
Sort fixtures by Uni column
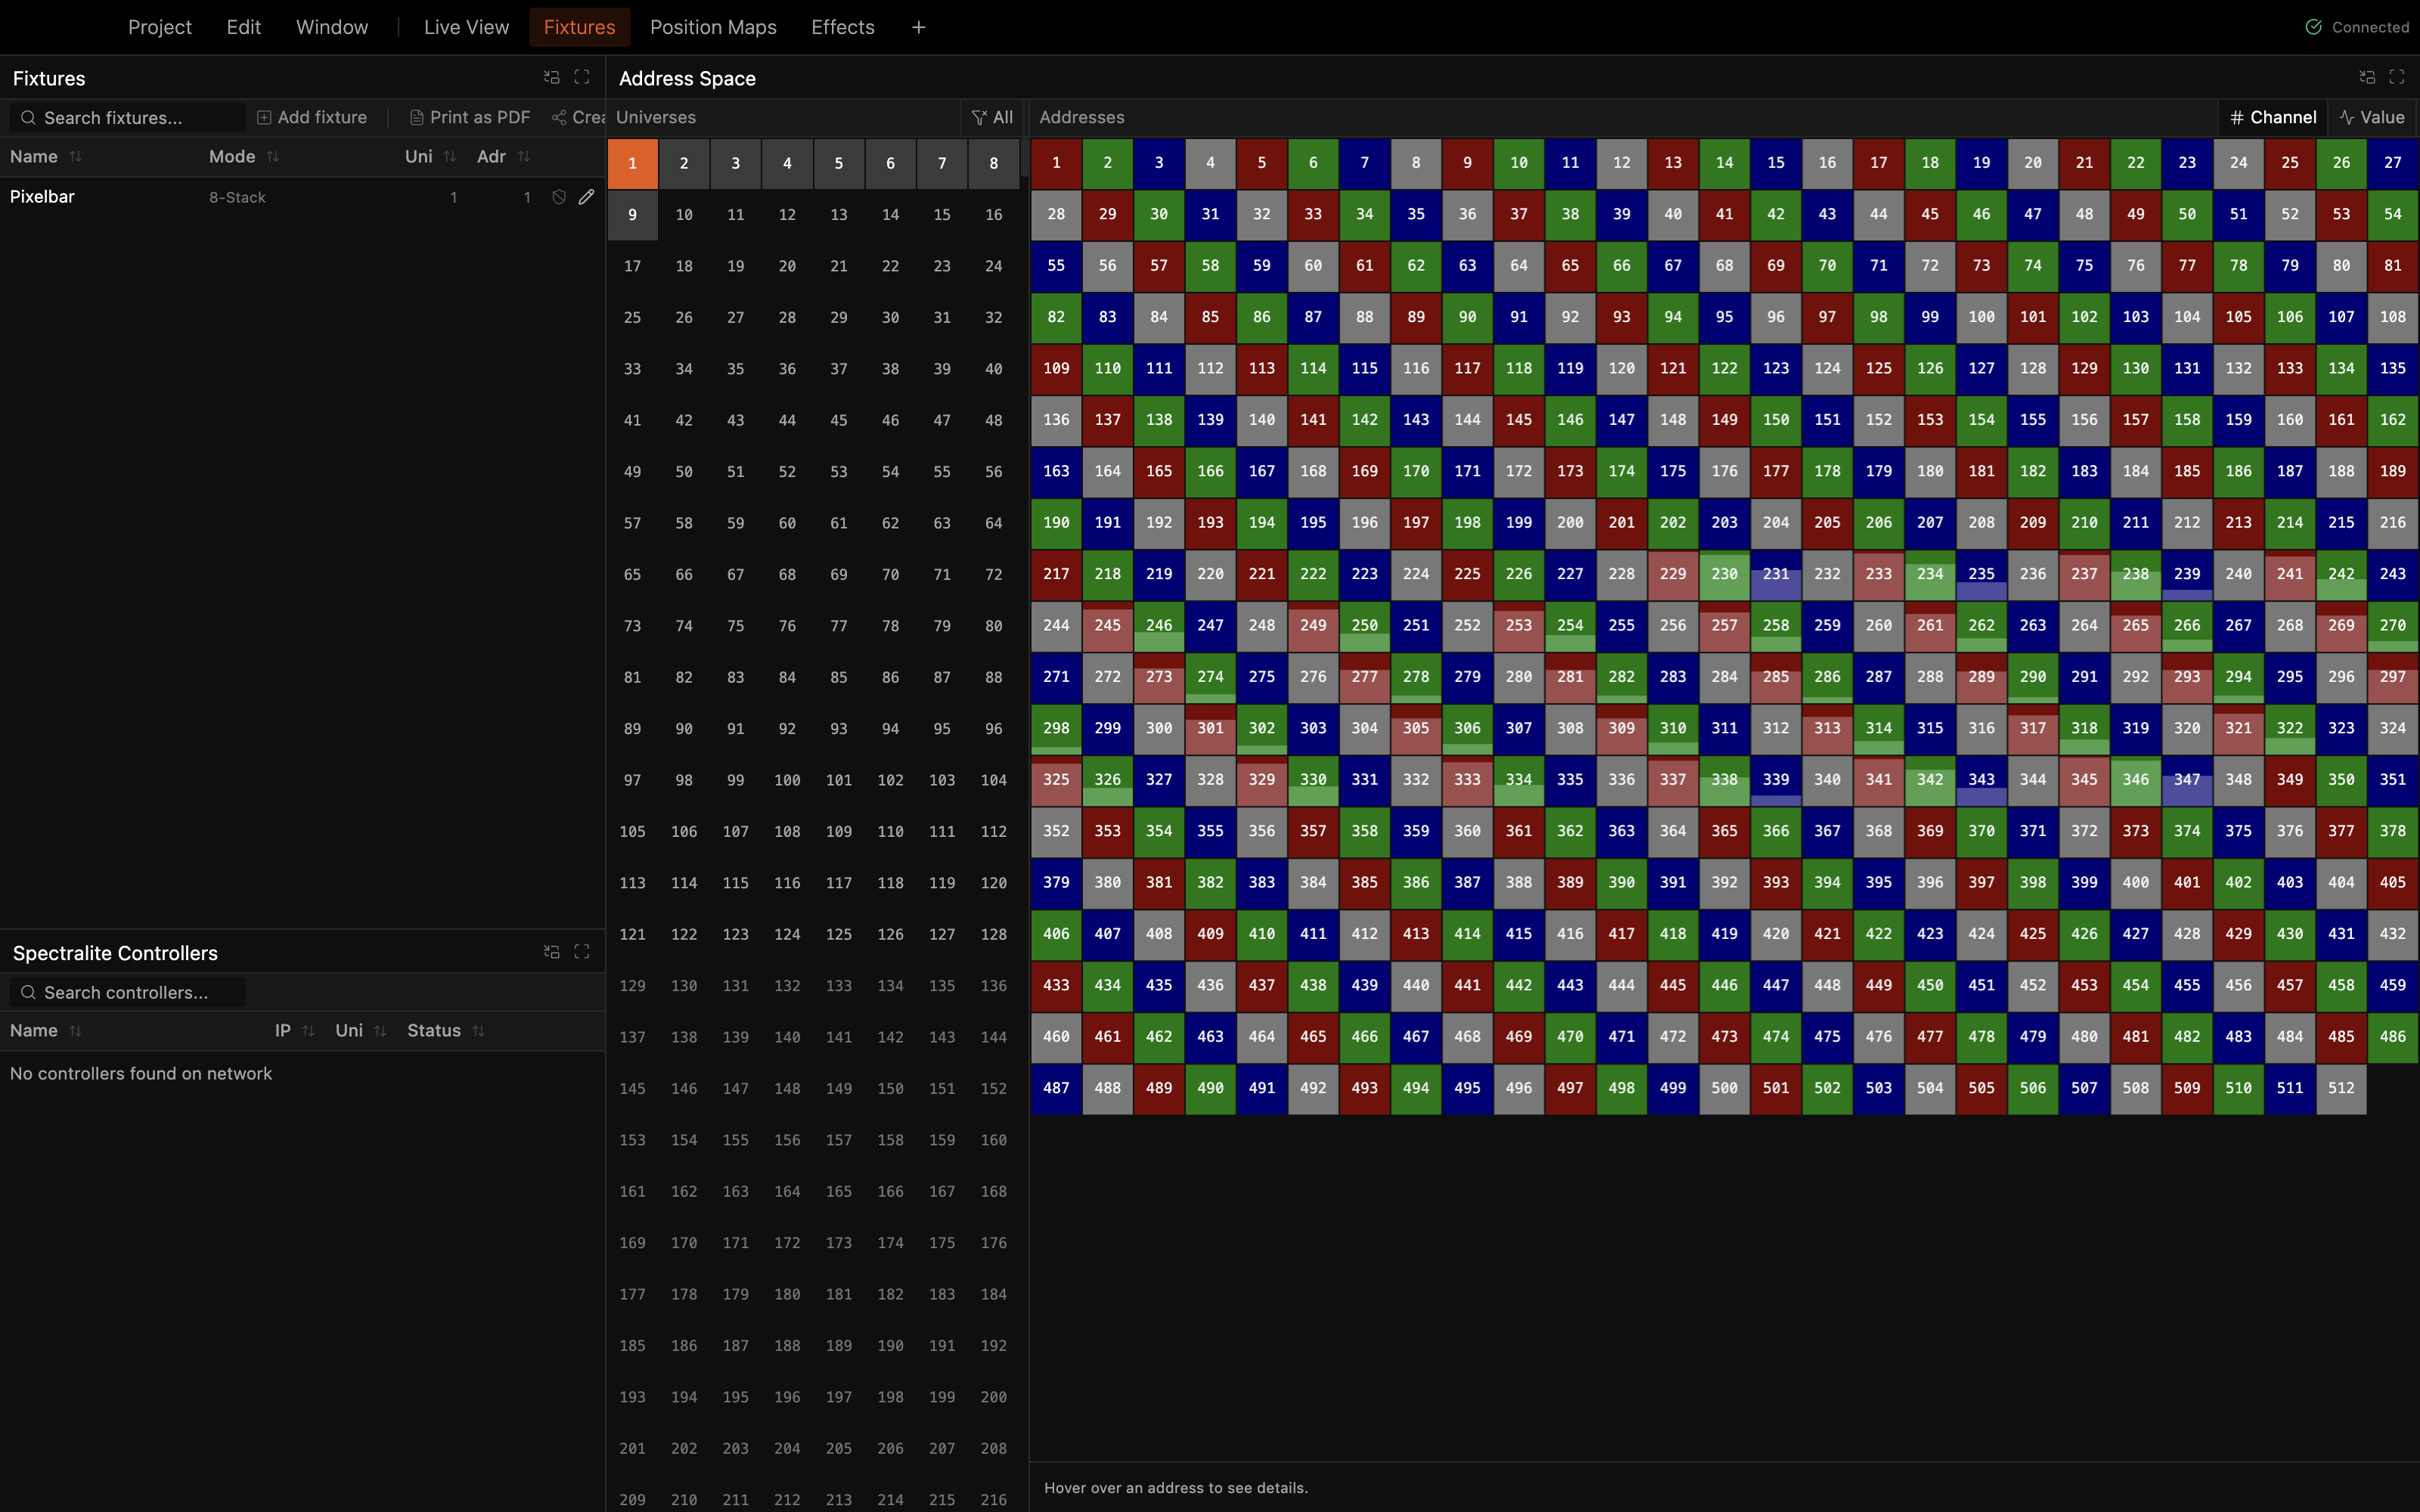click(x=430, y=156)
